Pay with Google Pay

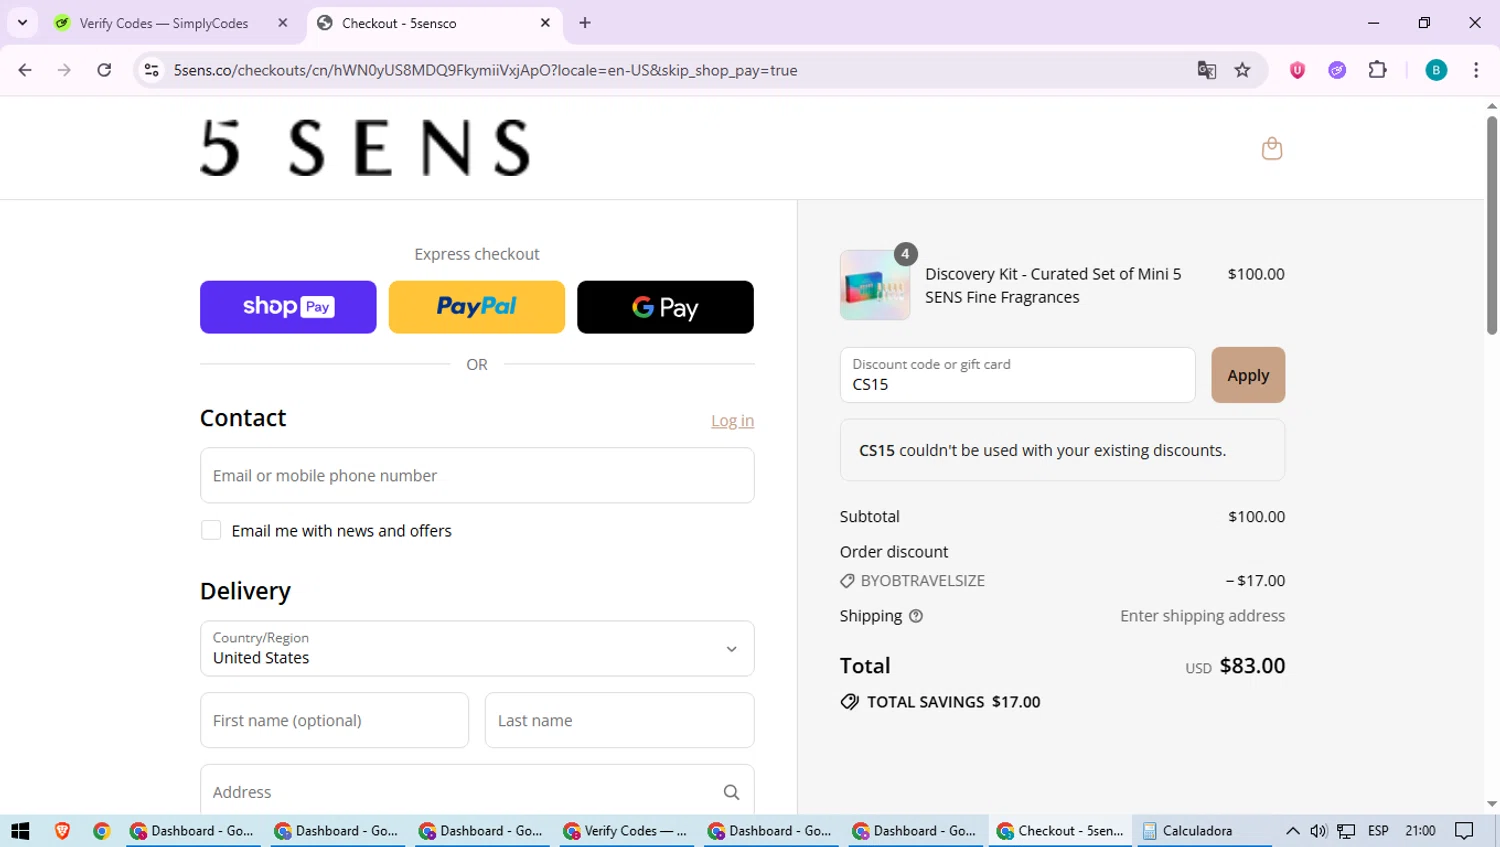[x=665, y=307]
